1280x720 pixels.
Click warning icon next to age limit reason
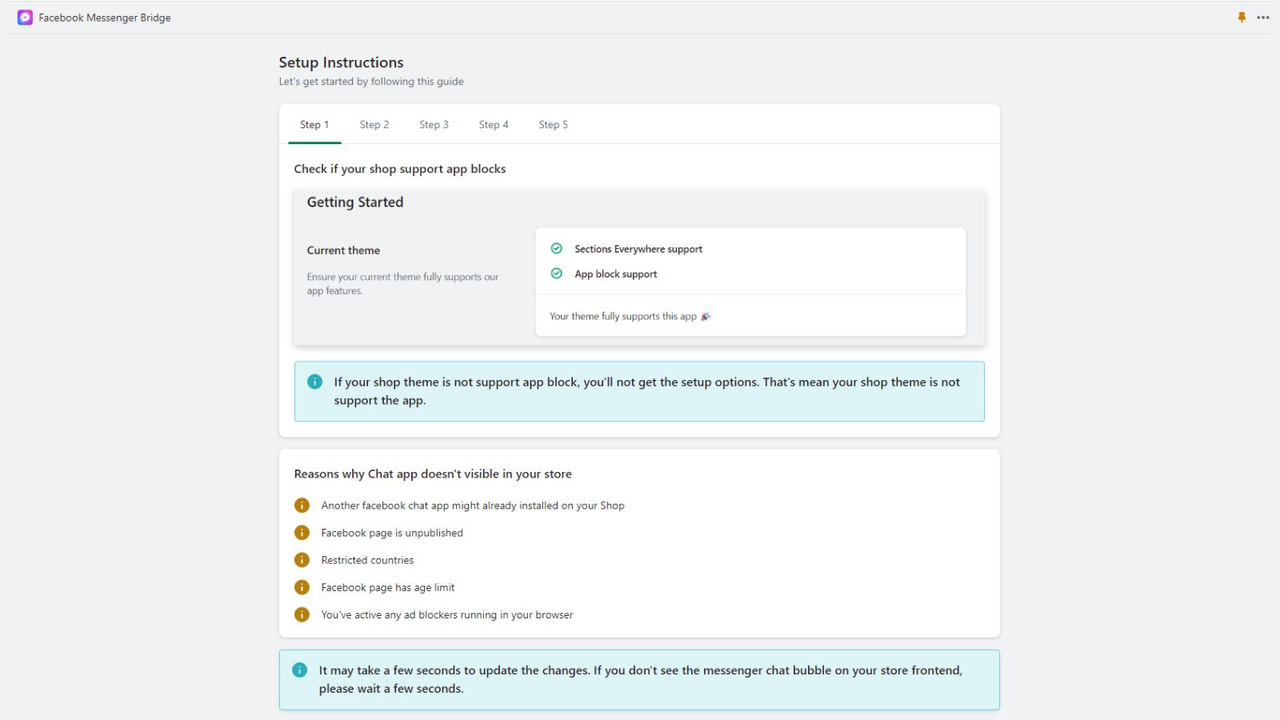302,587
